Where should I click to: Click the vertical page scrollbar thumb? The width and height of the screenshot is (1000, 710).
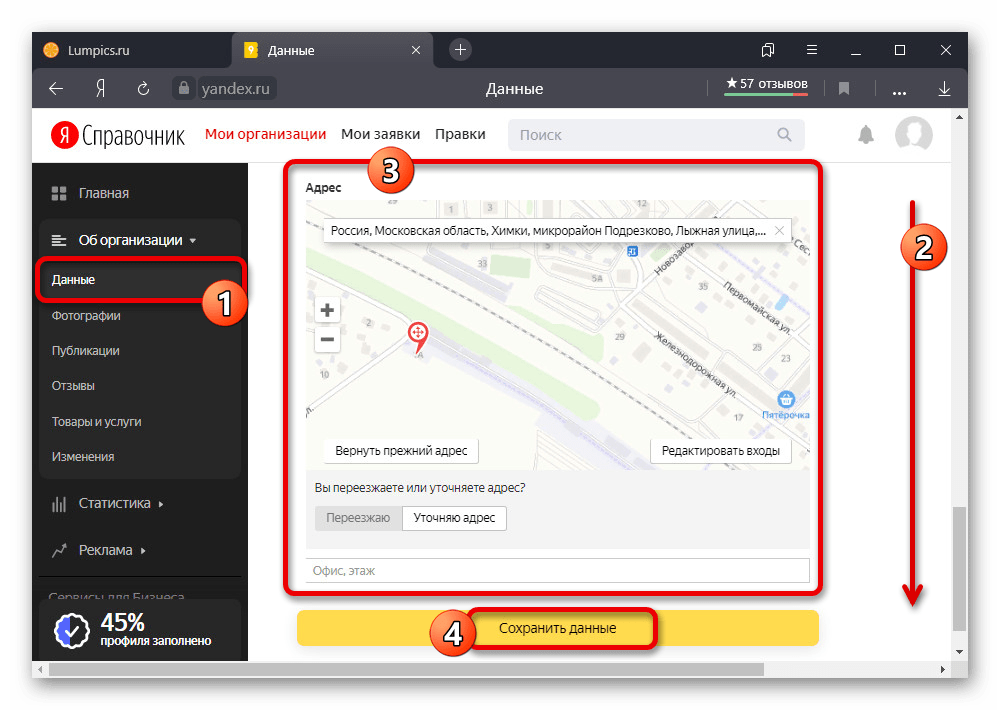(x=960, y=565)
